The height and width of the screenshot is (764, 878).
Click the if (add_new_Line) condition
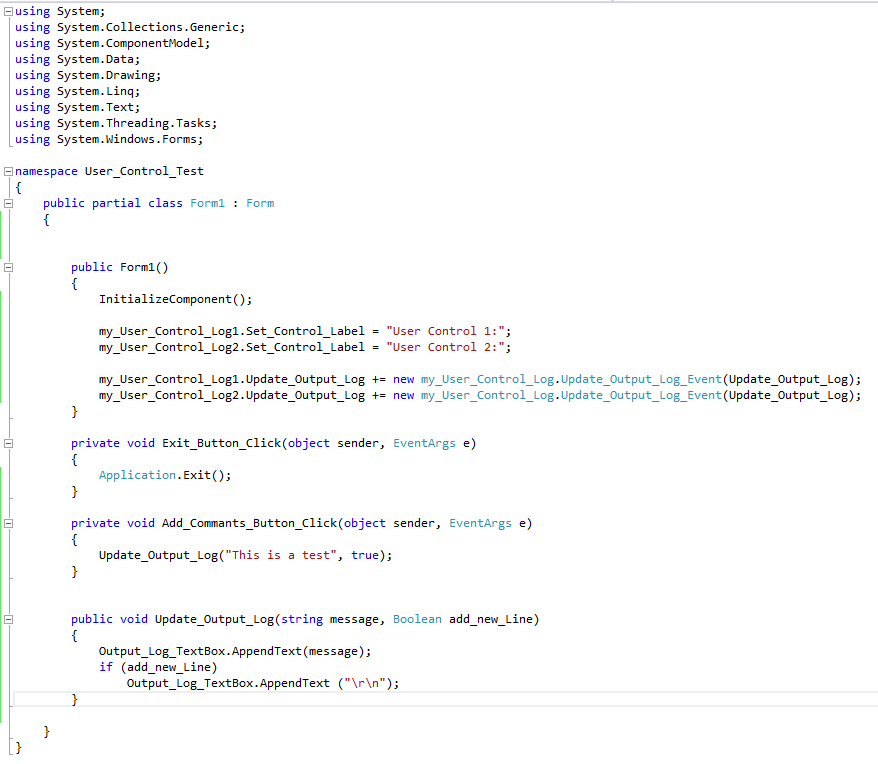[x=158, y=667]
